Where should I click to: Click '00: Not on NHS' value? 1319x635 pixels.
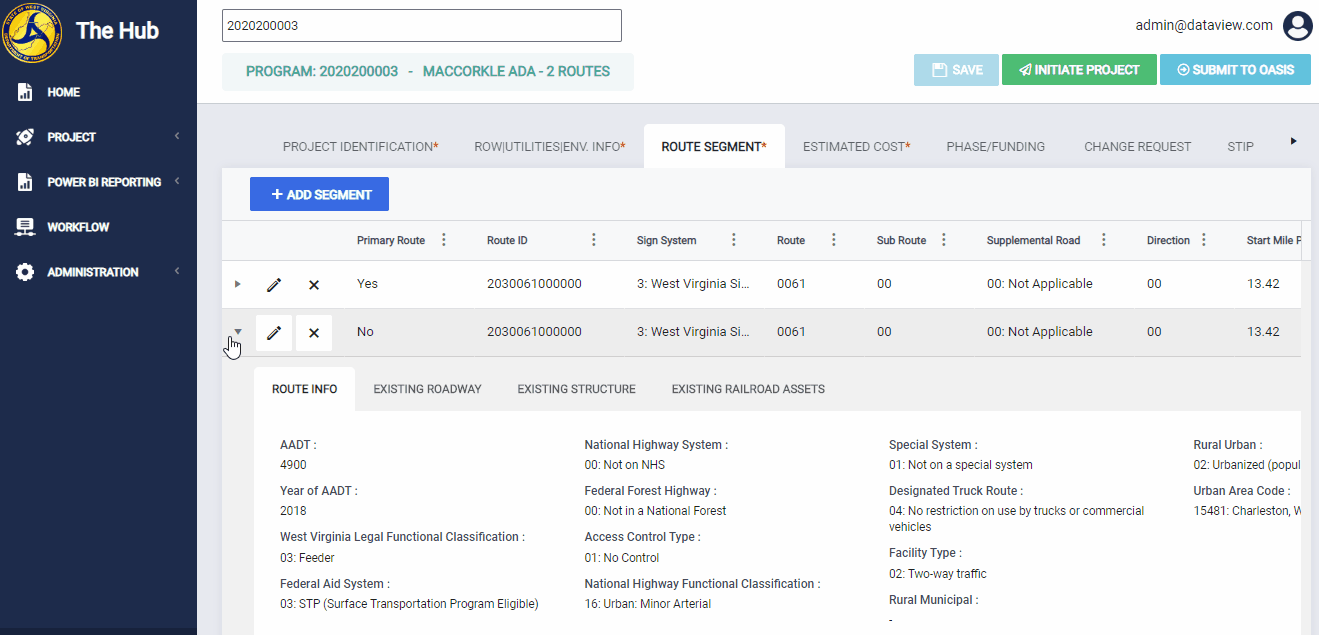625,465
